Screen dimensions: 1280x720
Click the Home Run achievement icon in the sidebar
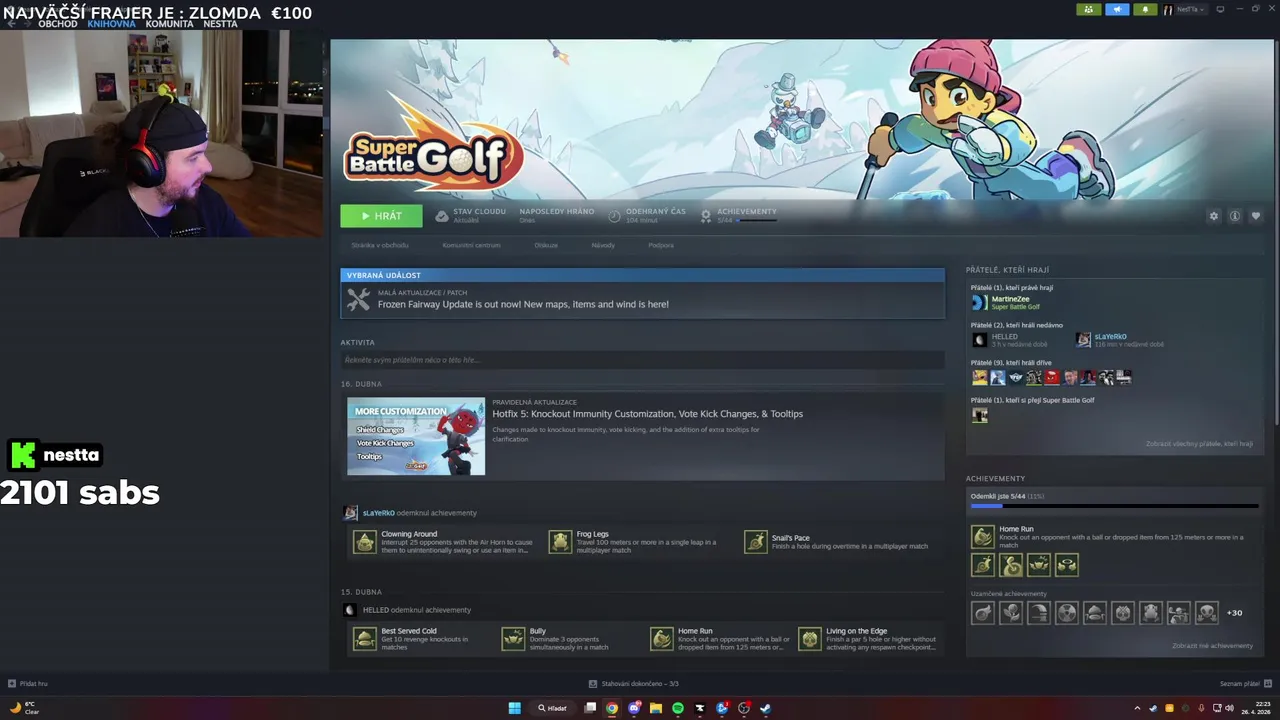[x=983, y=537]
